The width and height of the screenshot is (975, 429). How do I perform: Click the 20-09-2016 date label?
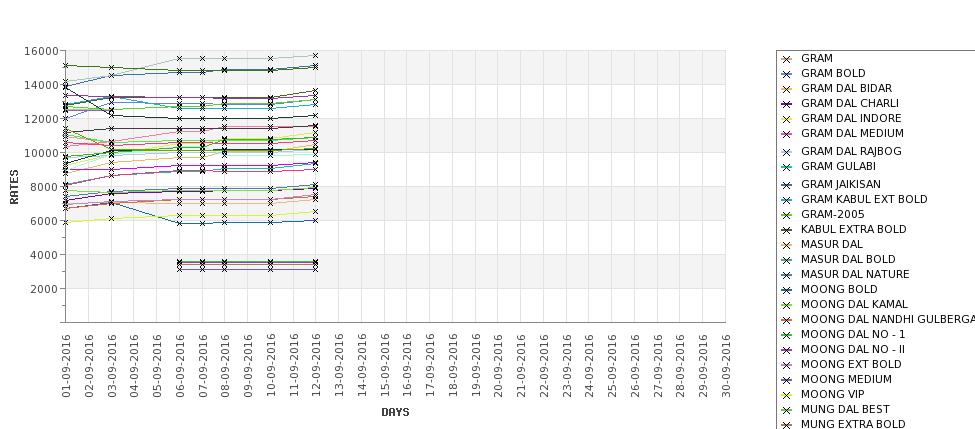(x=498, y=366)
